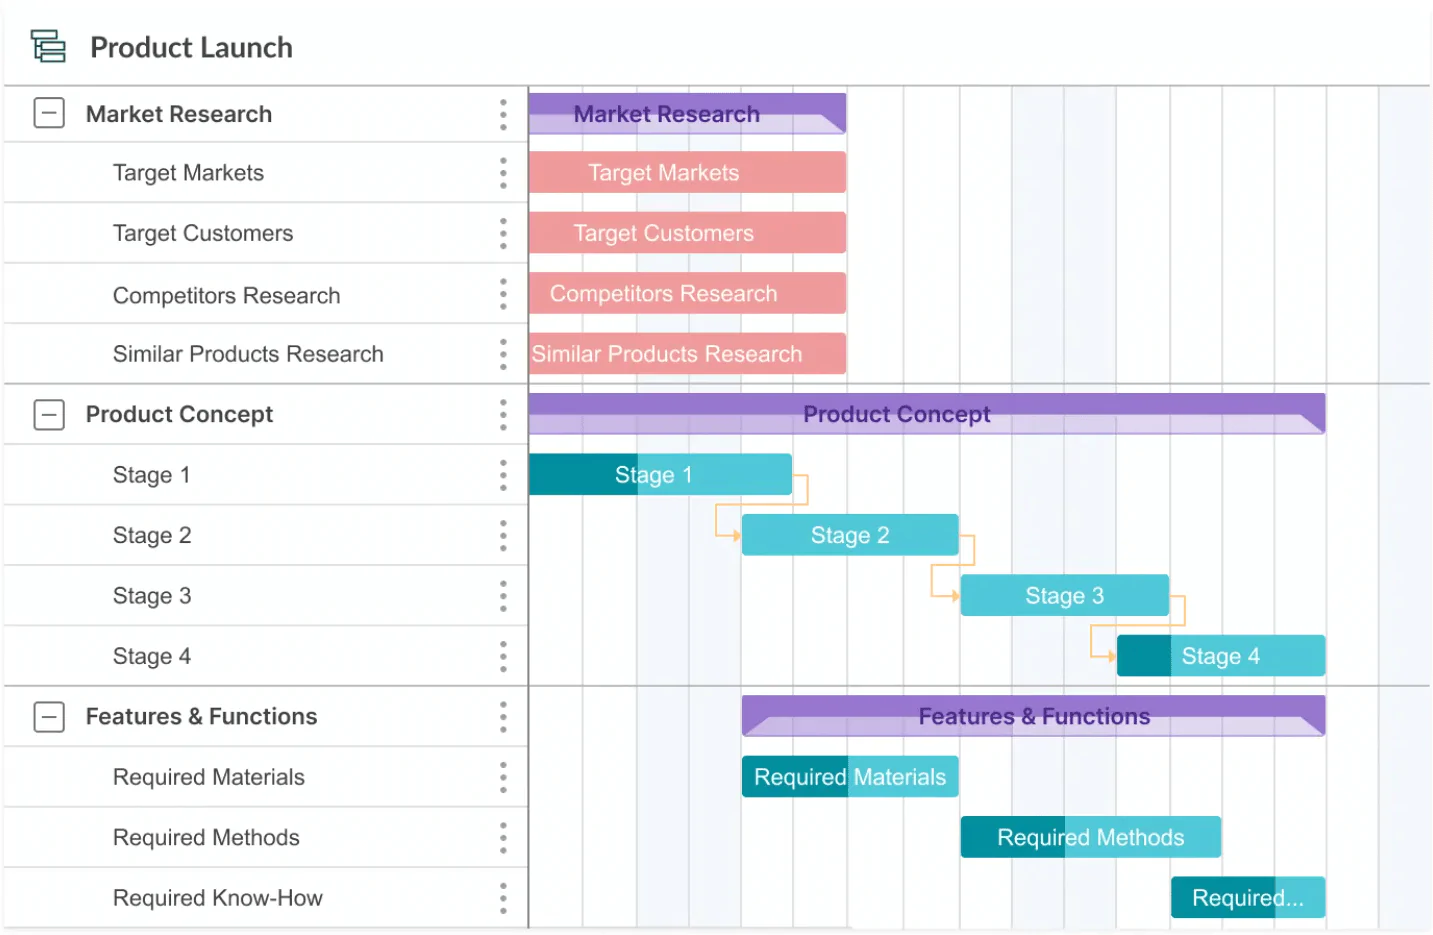Collapse the Features & Functions task group
The image size is (1433, 935).
[x=48, y=716]
